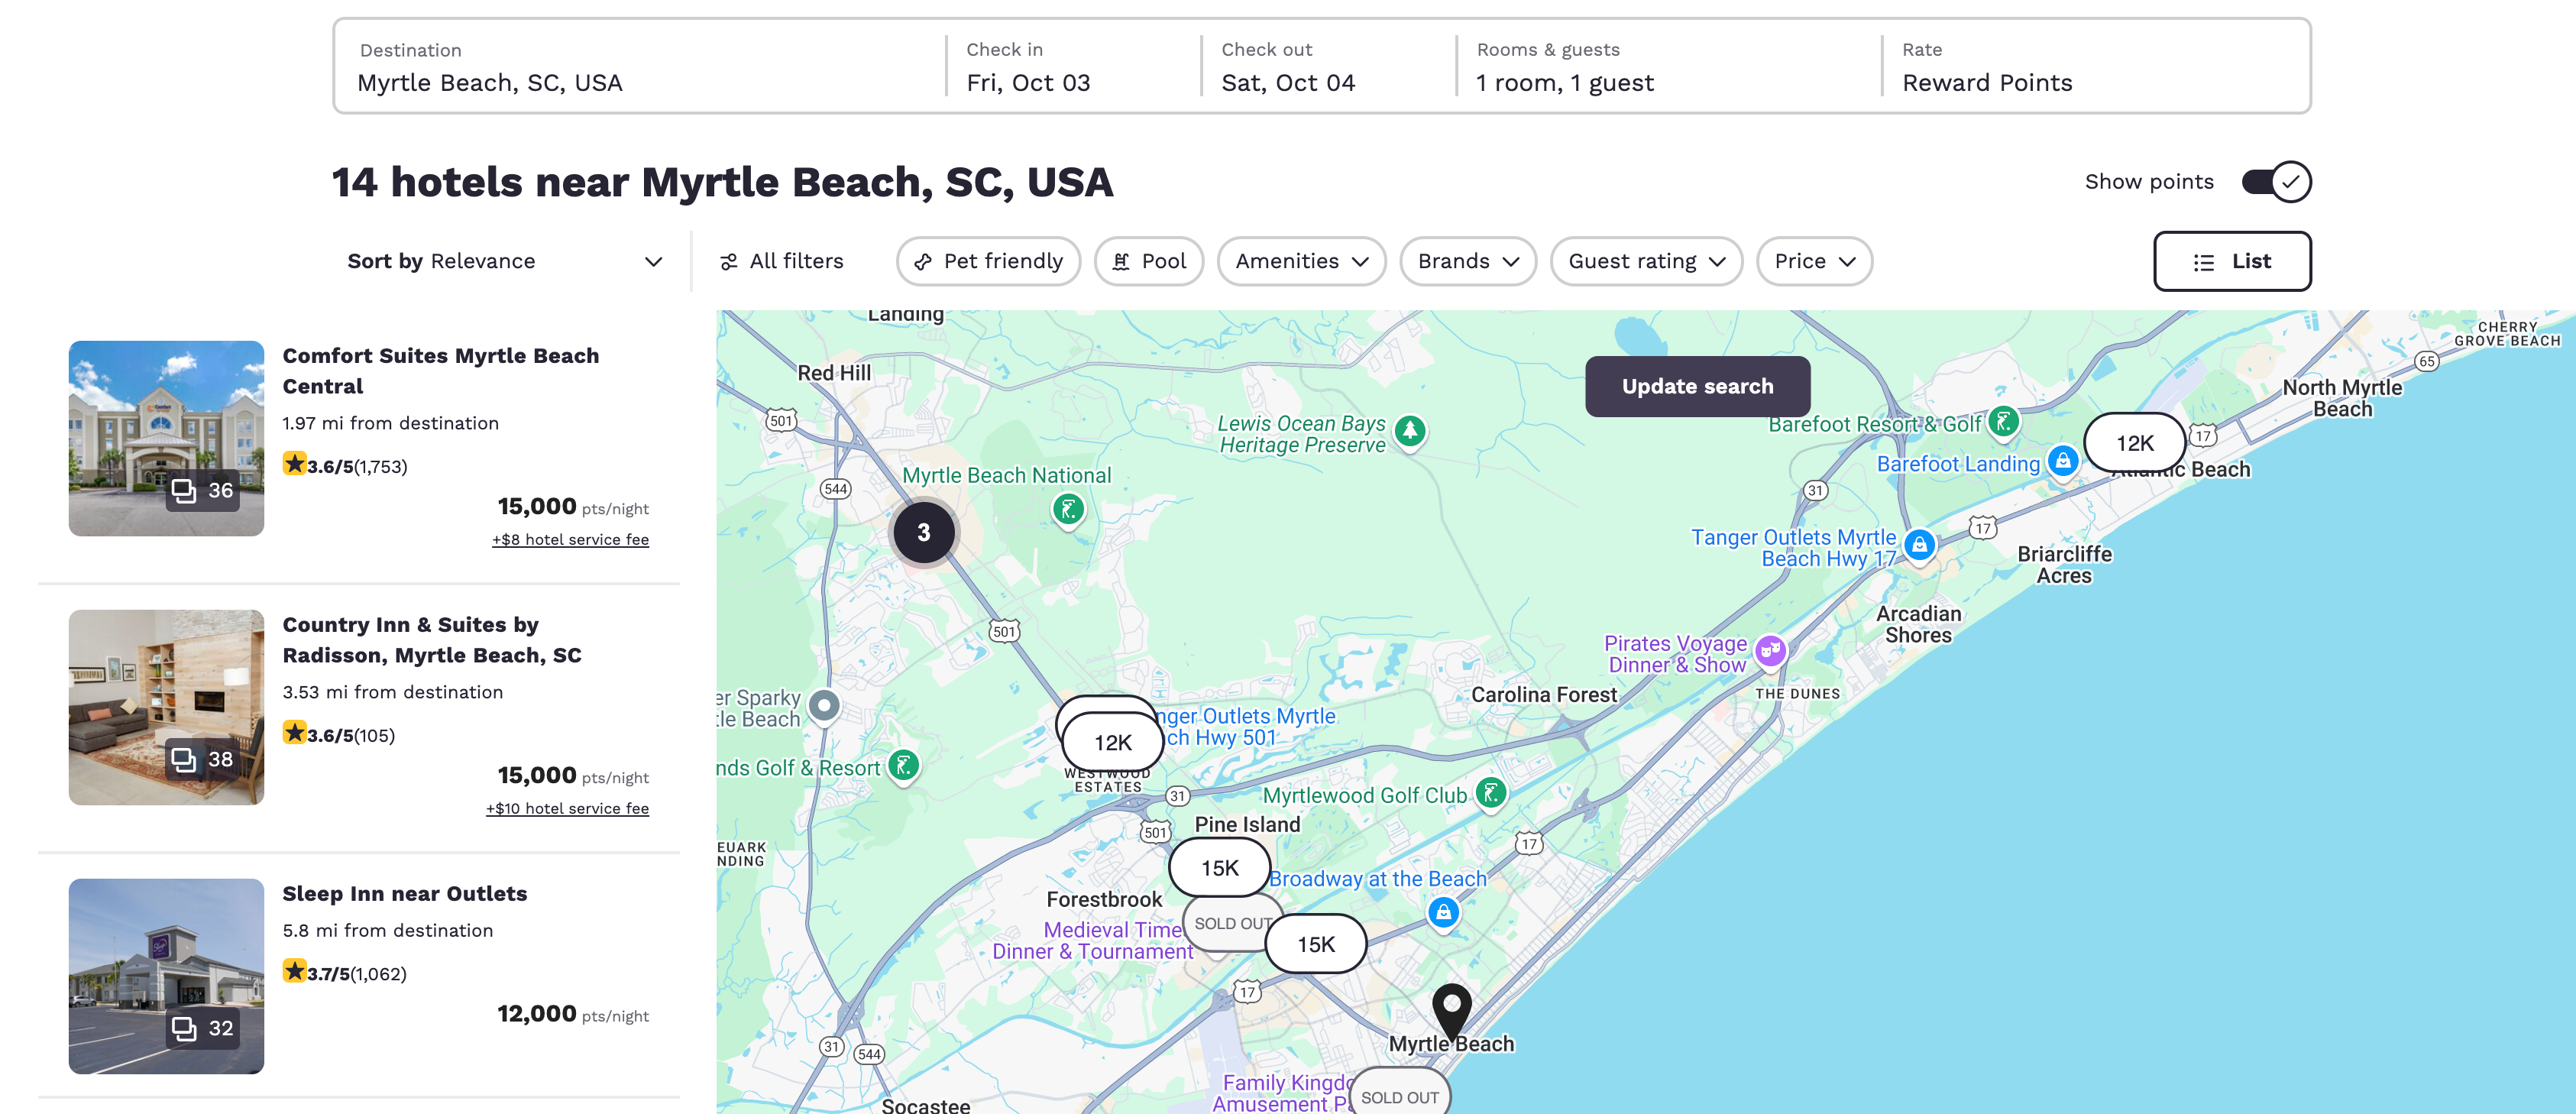Open the All filters panel

coord(784,260)
